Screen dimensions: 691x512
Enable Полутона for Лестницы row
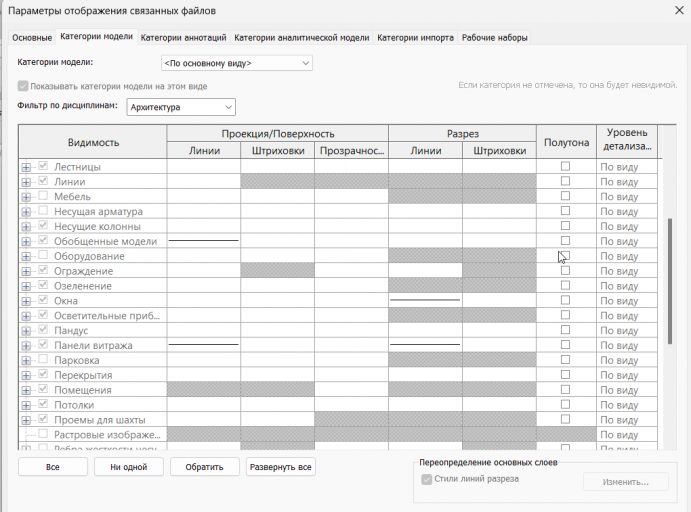565,166
